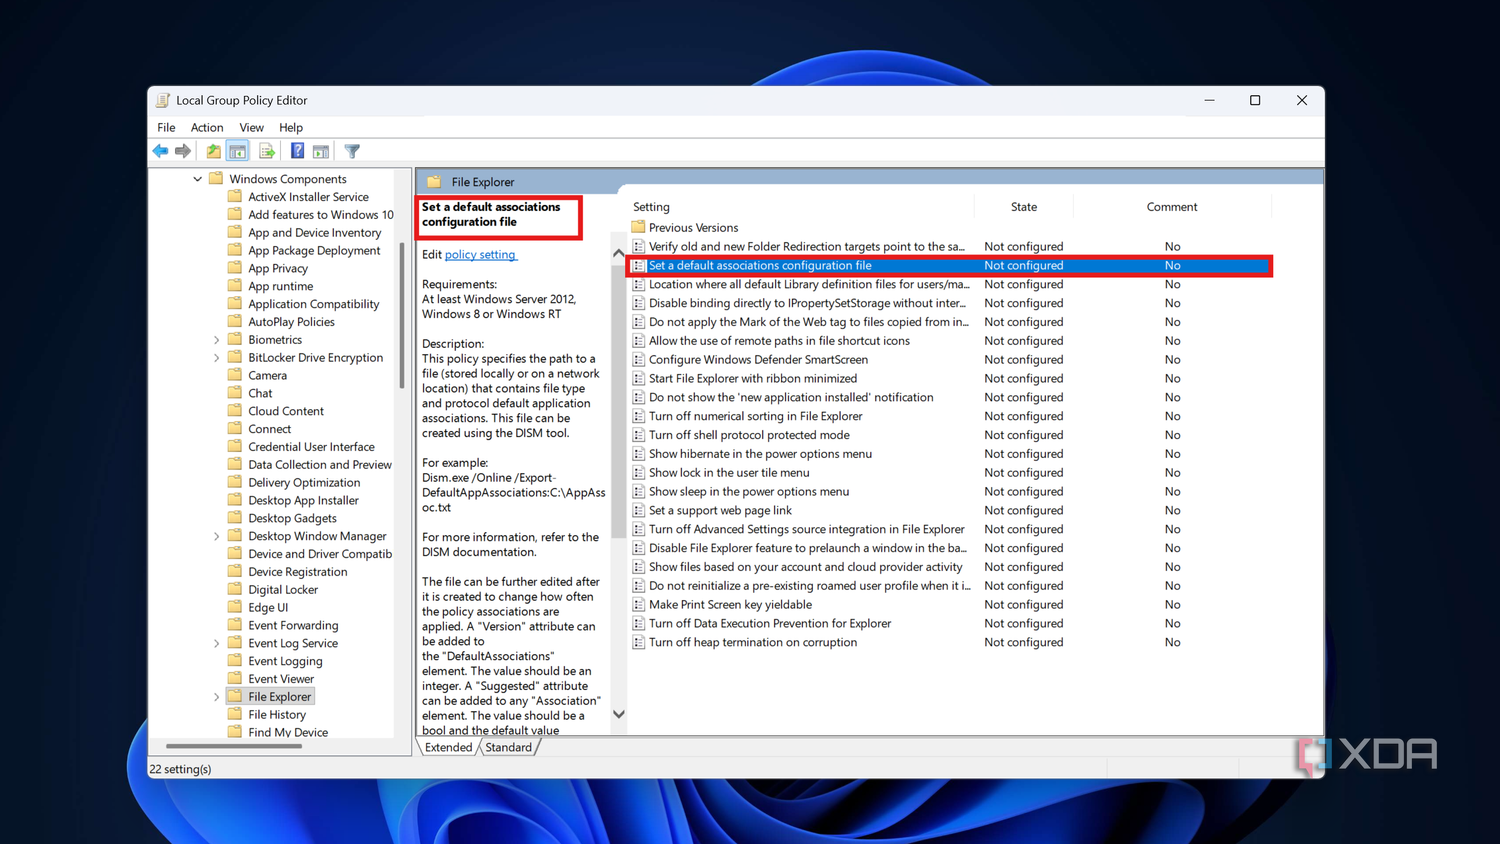Image resolution: width=1500 pixels, height=844 pixels.
Task: Collapse the Windows Components tree node
Action: coord(197,179)
